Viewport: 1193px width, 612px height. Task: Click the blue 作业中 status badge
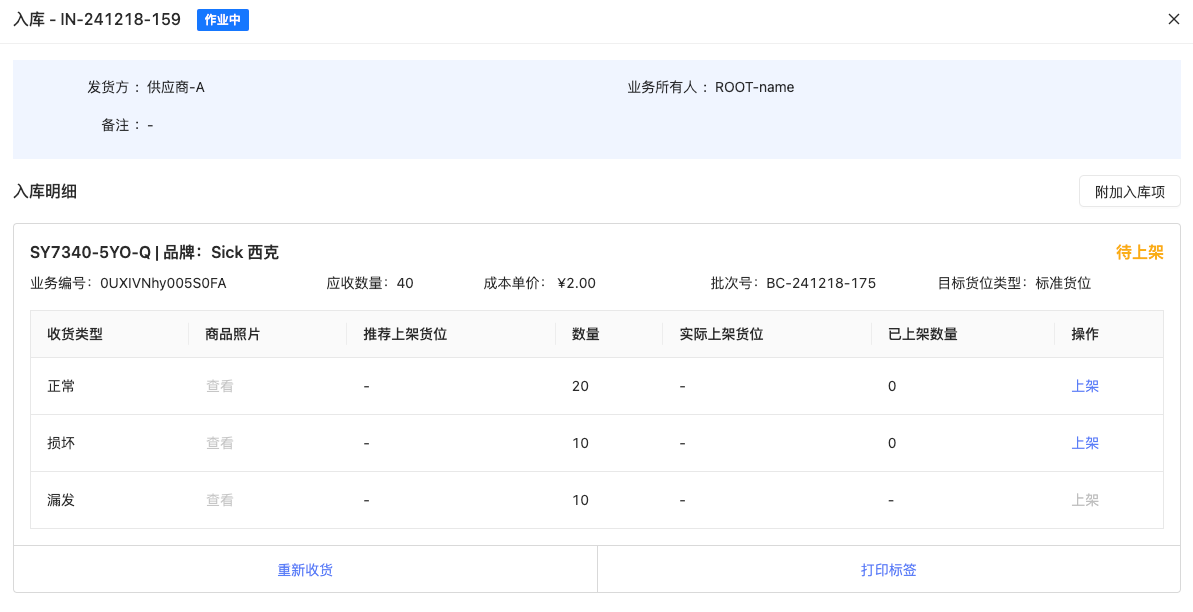(222, 20)
